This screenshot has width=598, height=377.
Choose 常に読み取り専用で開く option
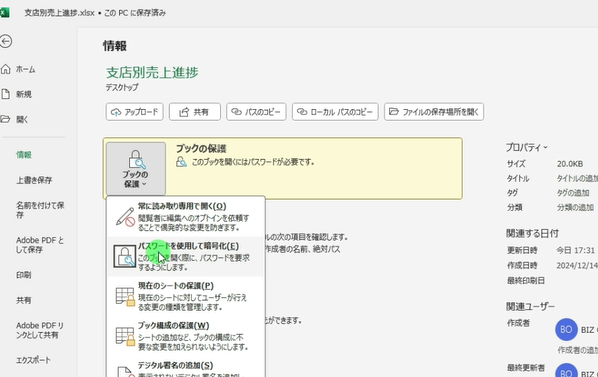coord(186,217)
